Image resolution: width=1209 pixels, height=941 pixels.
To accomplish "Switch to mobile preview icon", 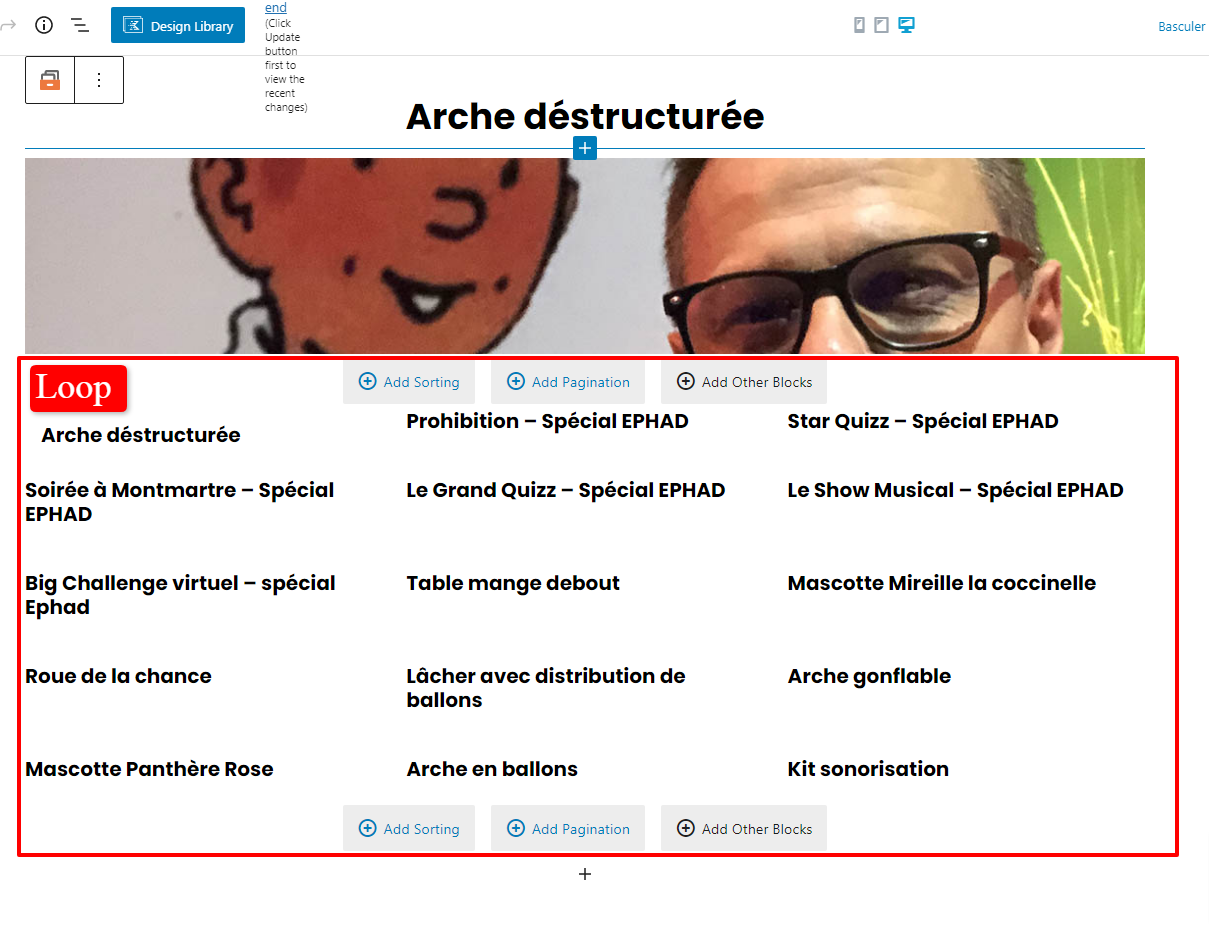I will coord(859,25).
